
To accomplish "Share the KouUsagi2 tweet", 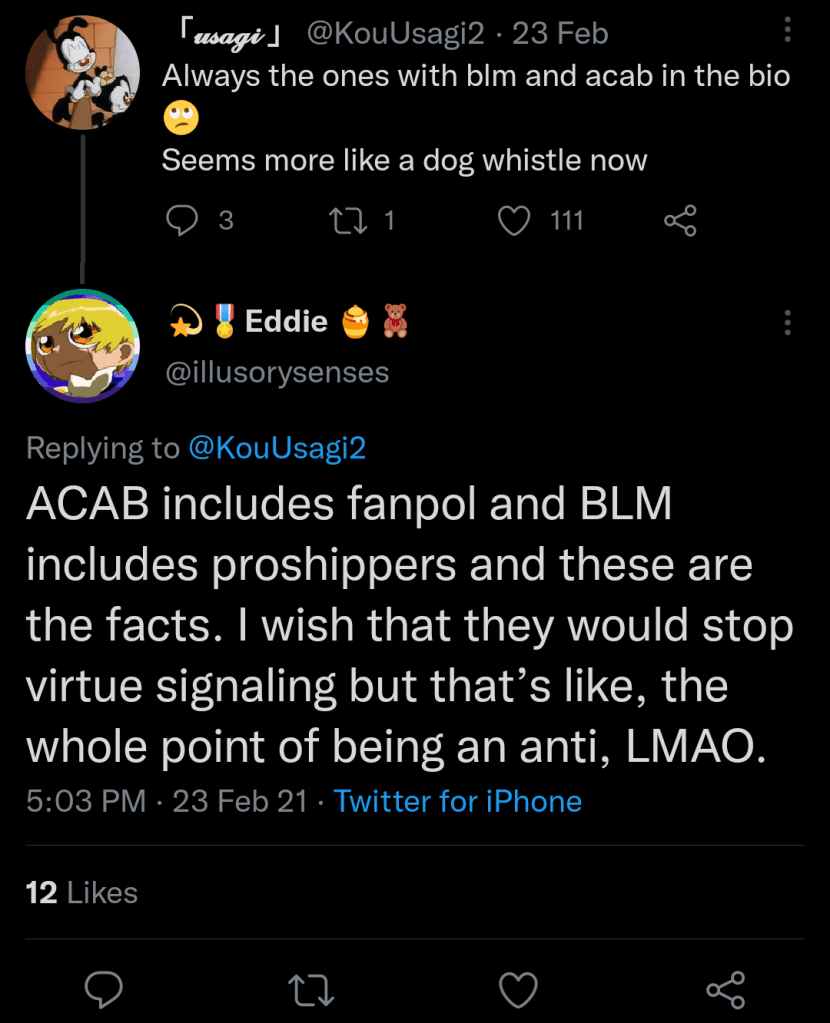I will [680, 220].
